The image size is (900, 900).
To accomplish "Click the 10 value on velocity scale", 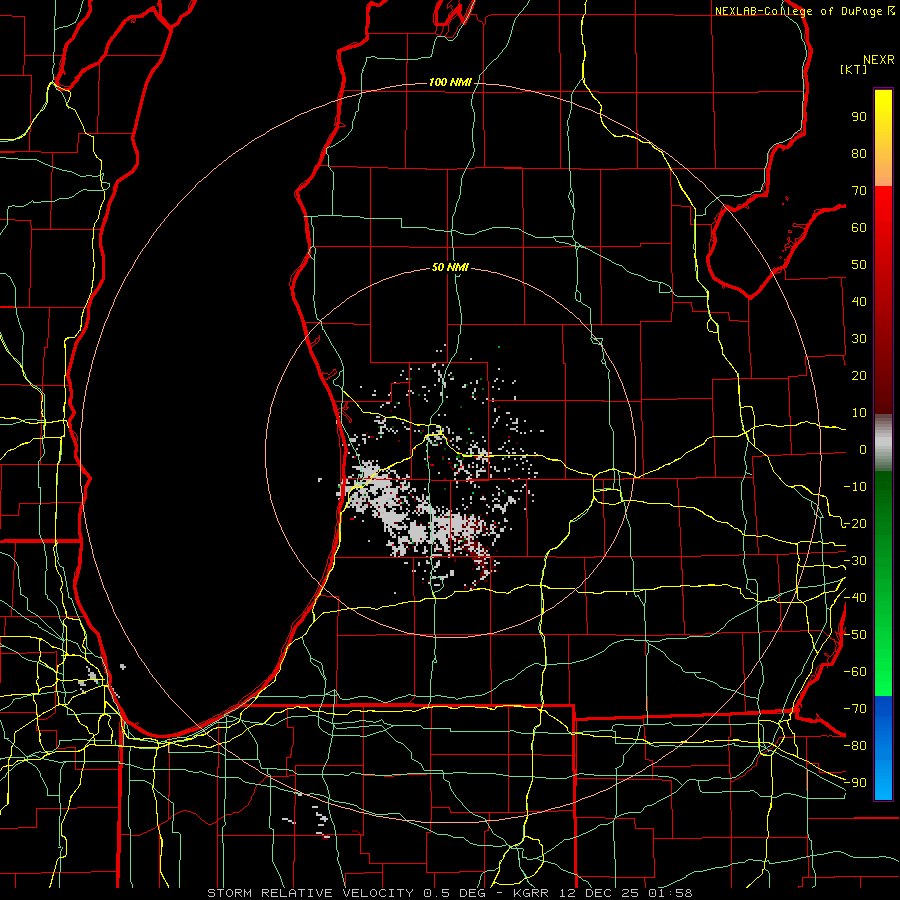I will [859, 413].
